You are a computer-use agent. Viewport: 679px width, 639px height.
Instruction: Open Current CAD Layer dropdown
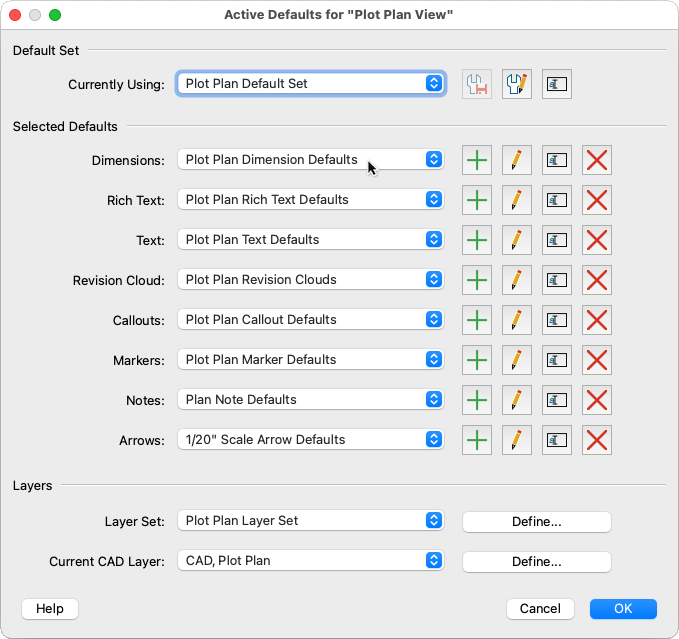pyautogui.click(x=311, y=561)
